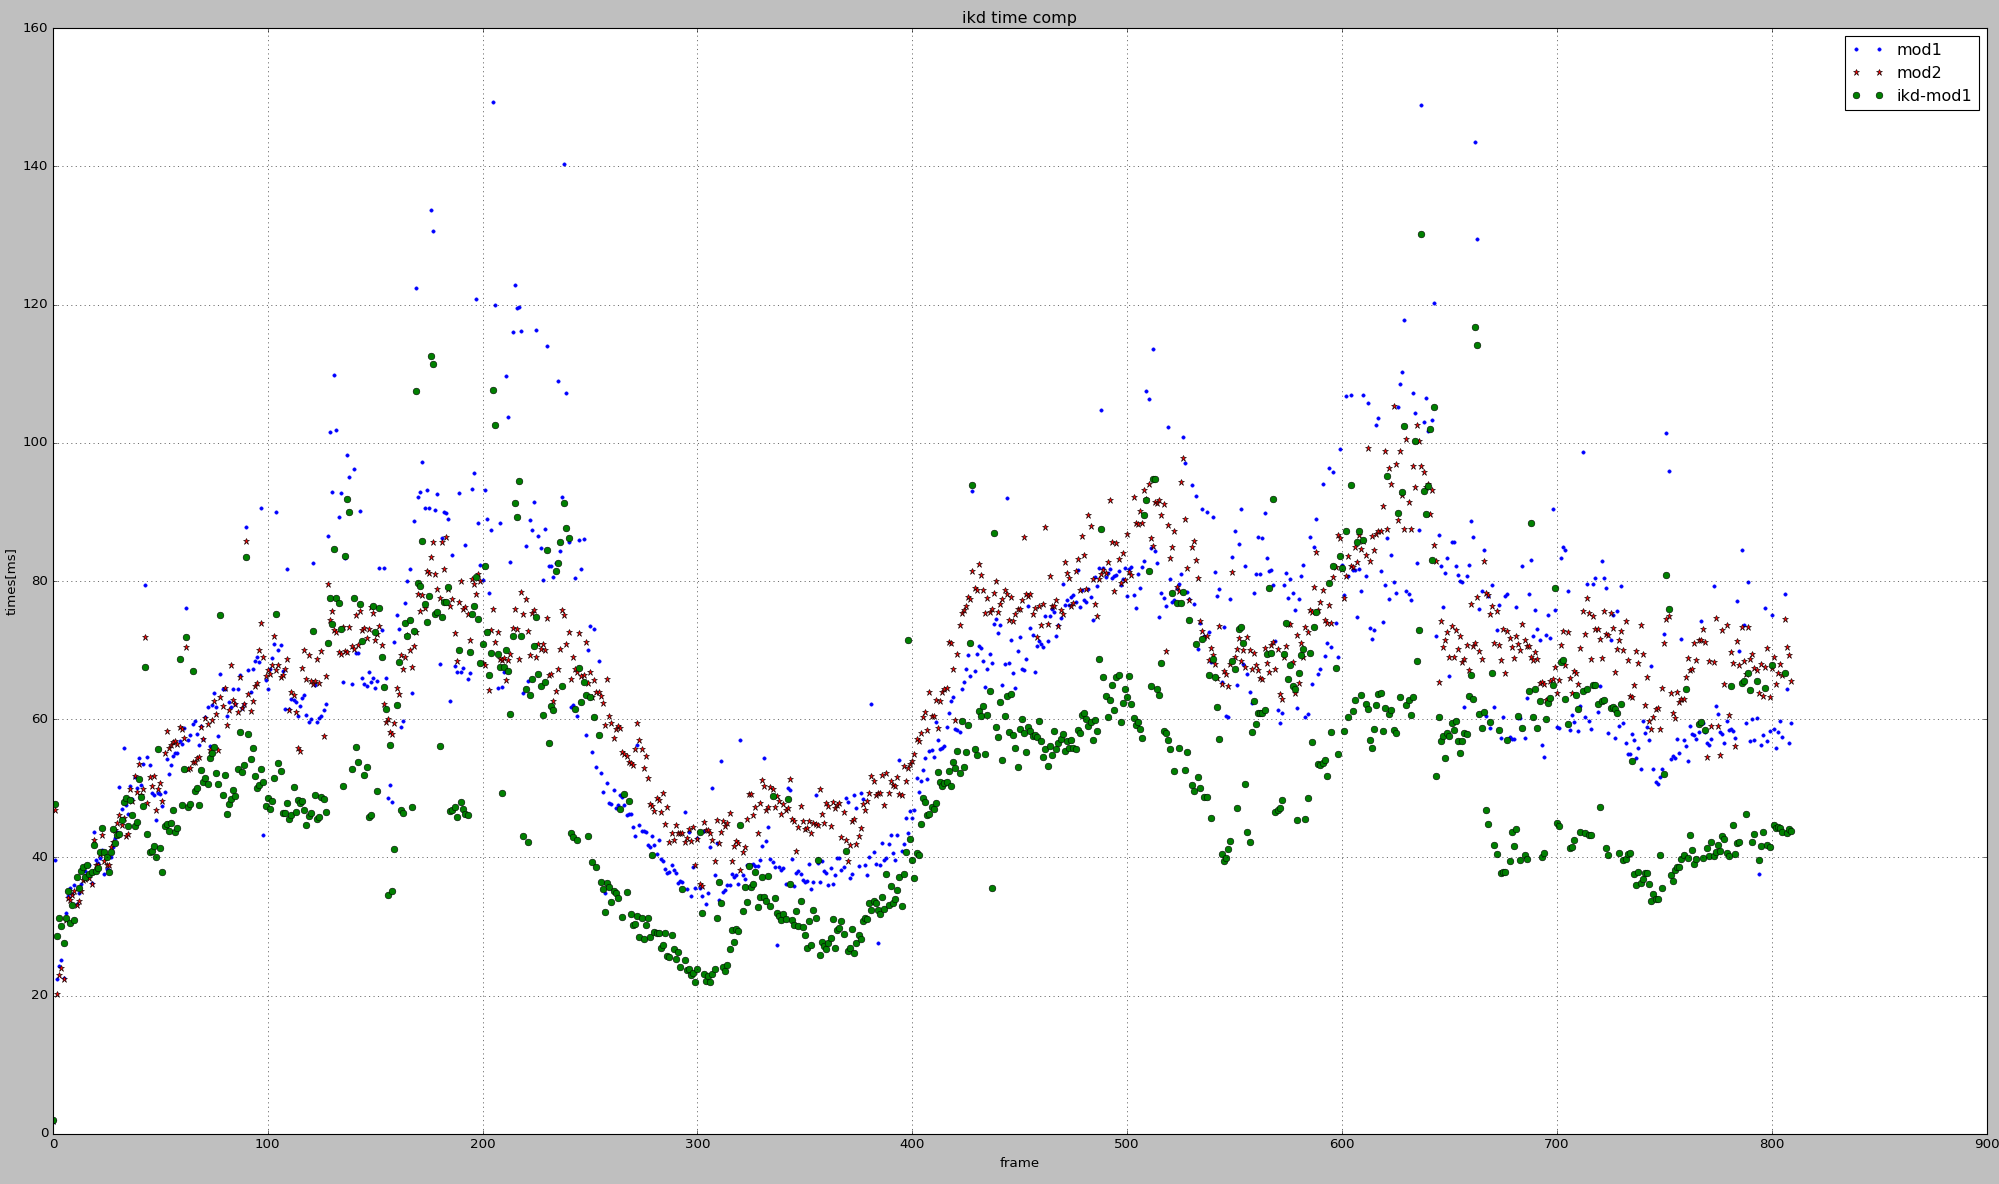The width and height of the screenshot is (1999, 1184).
Task: Click the plot title ikd time comp
Action: tap(1019, 18)
